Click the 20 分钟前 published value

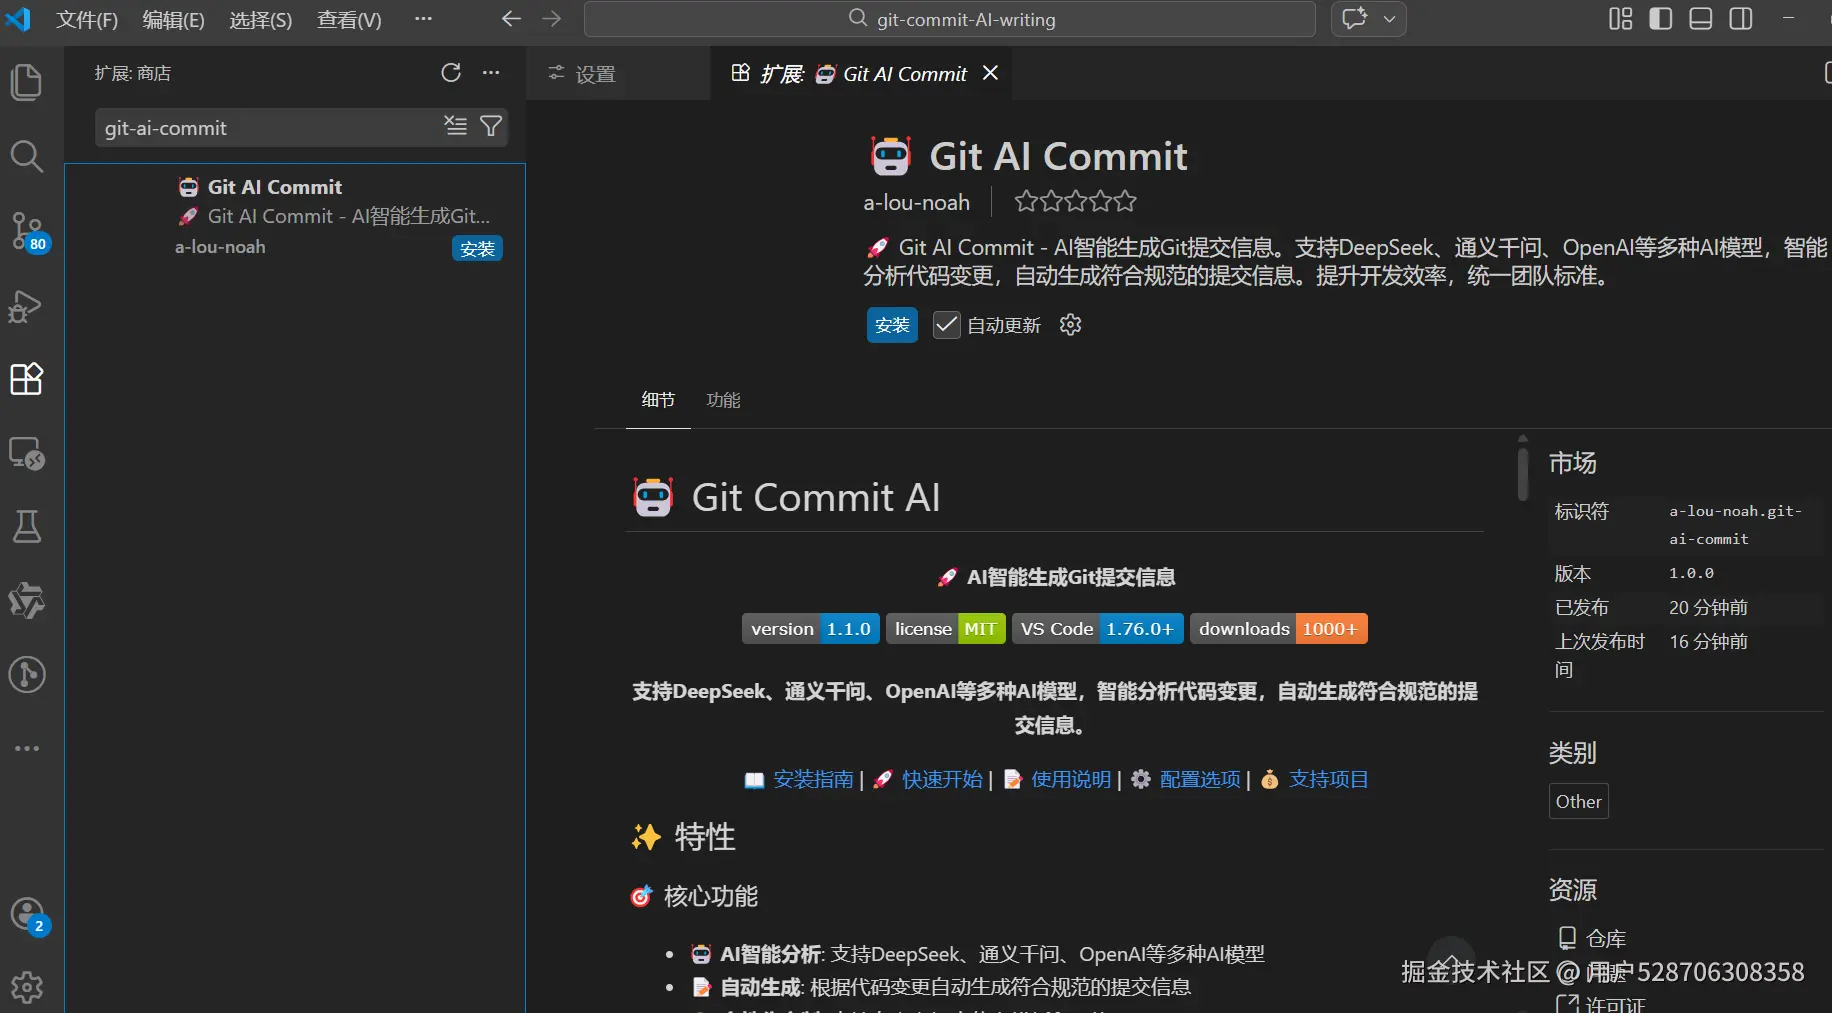[x=1708, y=607]
